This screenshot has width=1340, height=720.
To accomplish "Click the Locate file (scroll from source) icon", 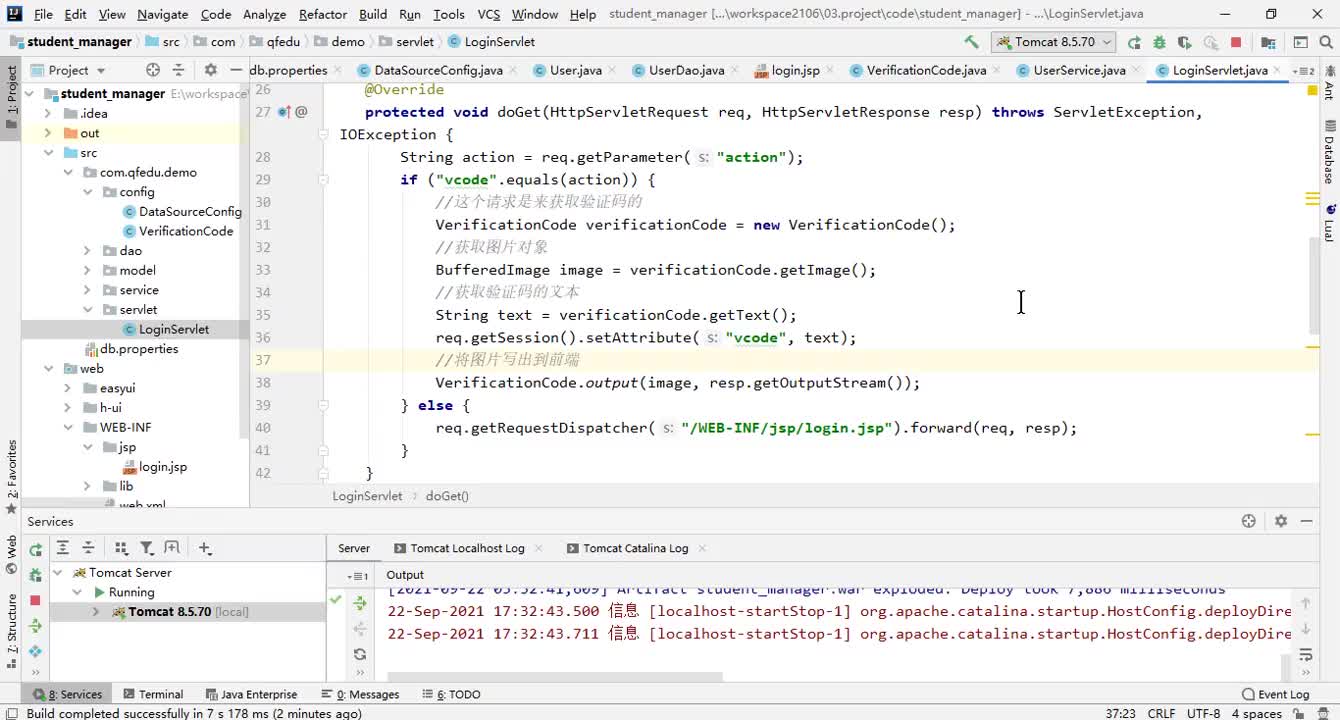I will 153,70.
